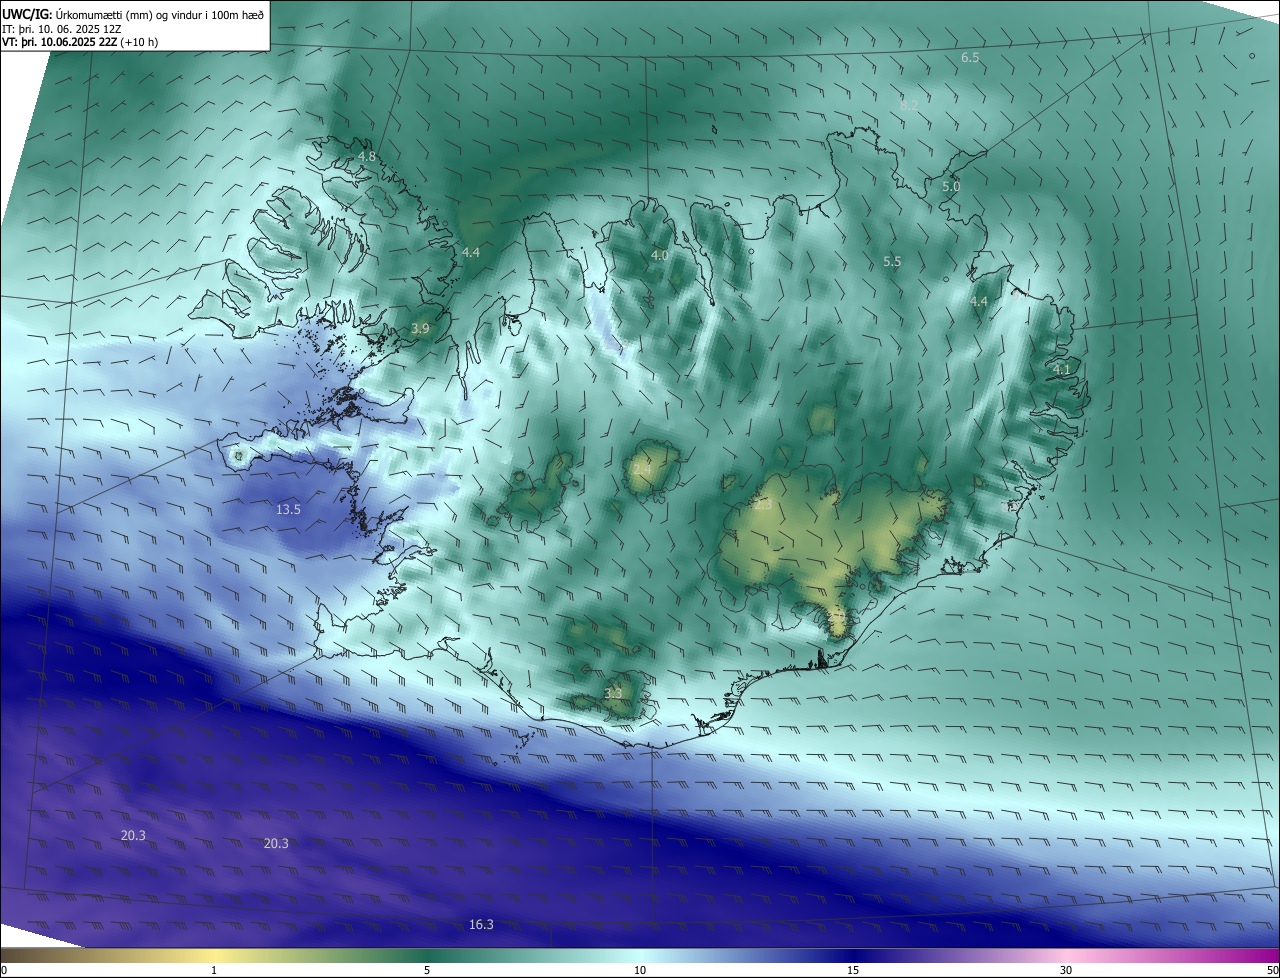The width and height of the screenshot is (1280, 978).
Task: Click the precipitation value 2.4 on the map
Action: click(x=642, y=468)
